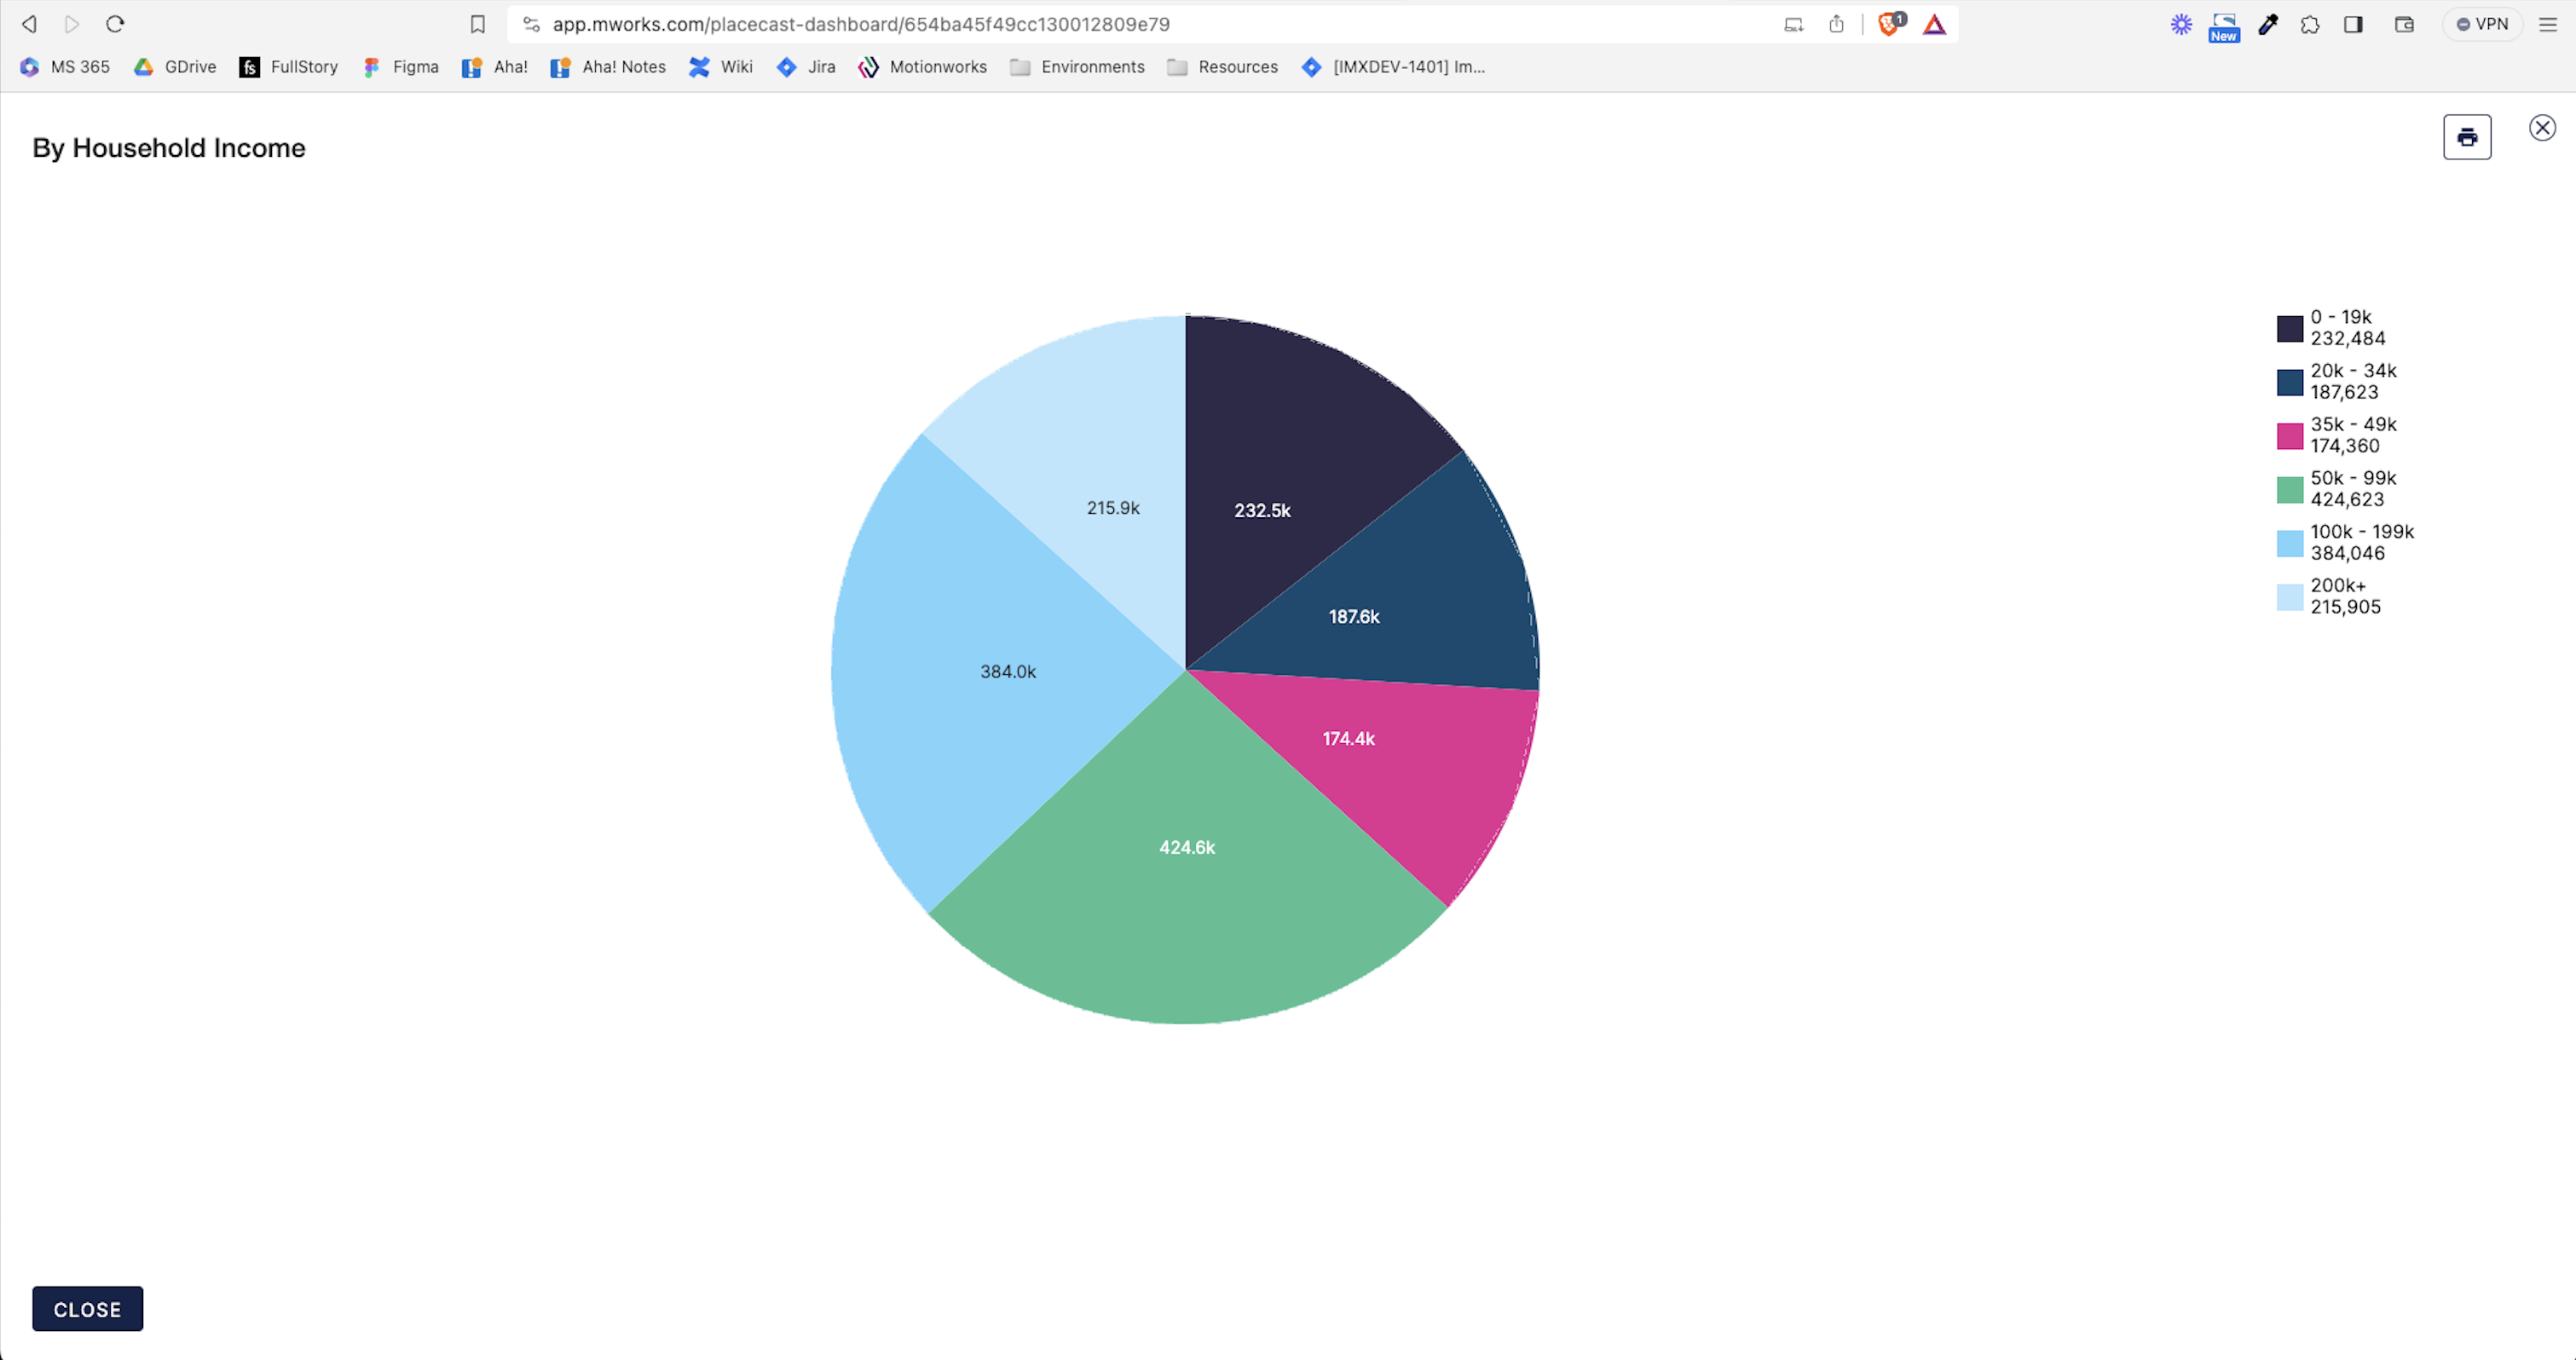
Task: Open the FullStory bookmark
Action: point(289,67)
